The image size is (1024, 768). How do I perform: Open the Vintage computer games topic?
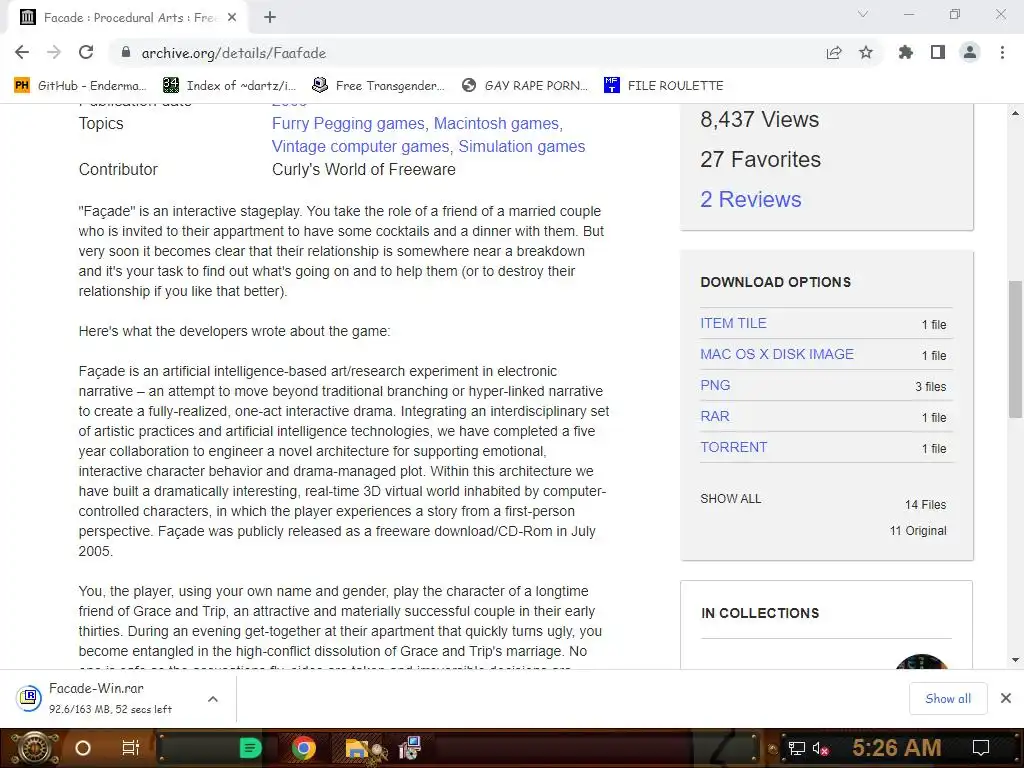coord(360,146)
